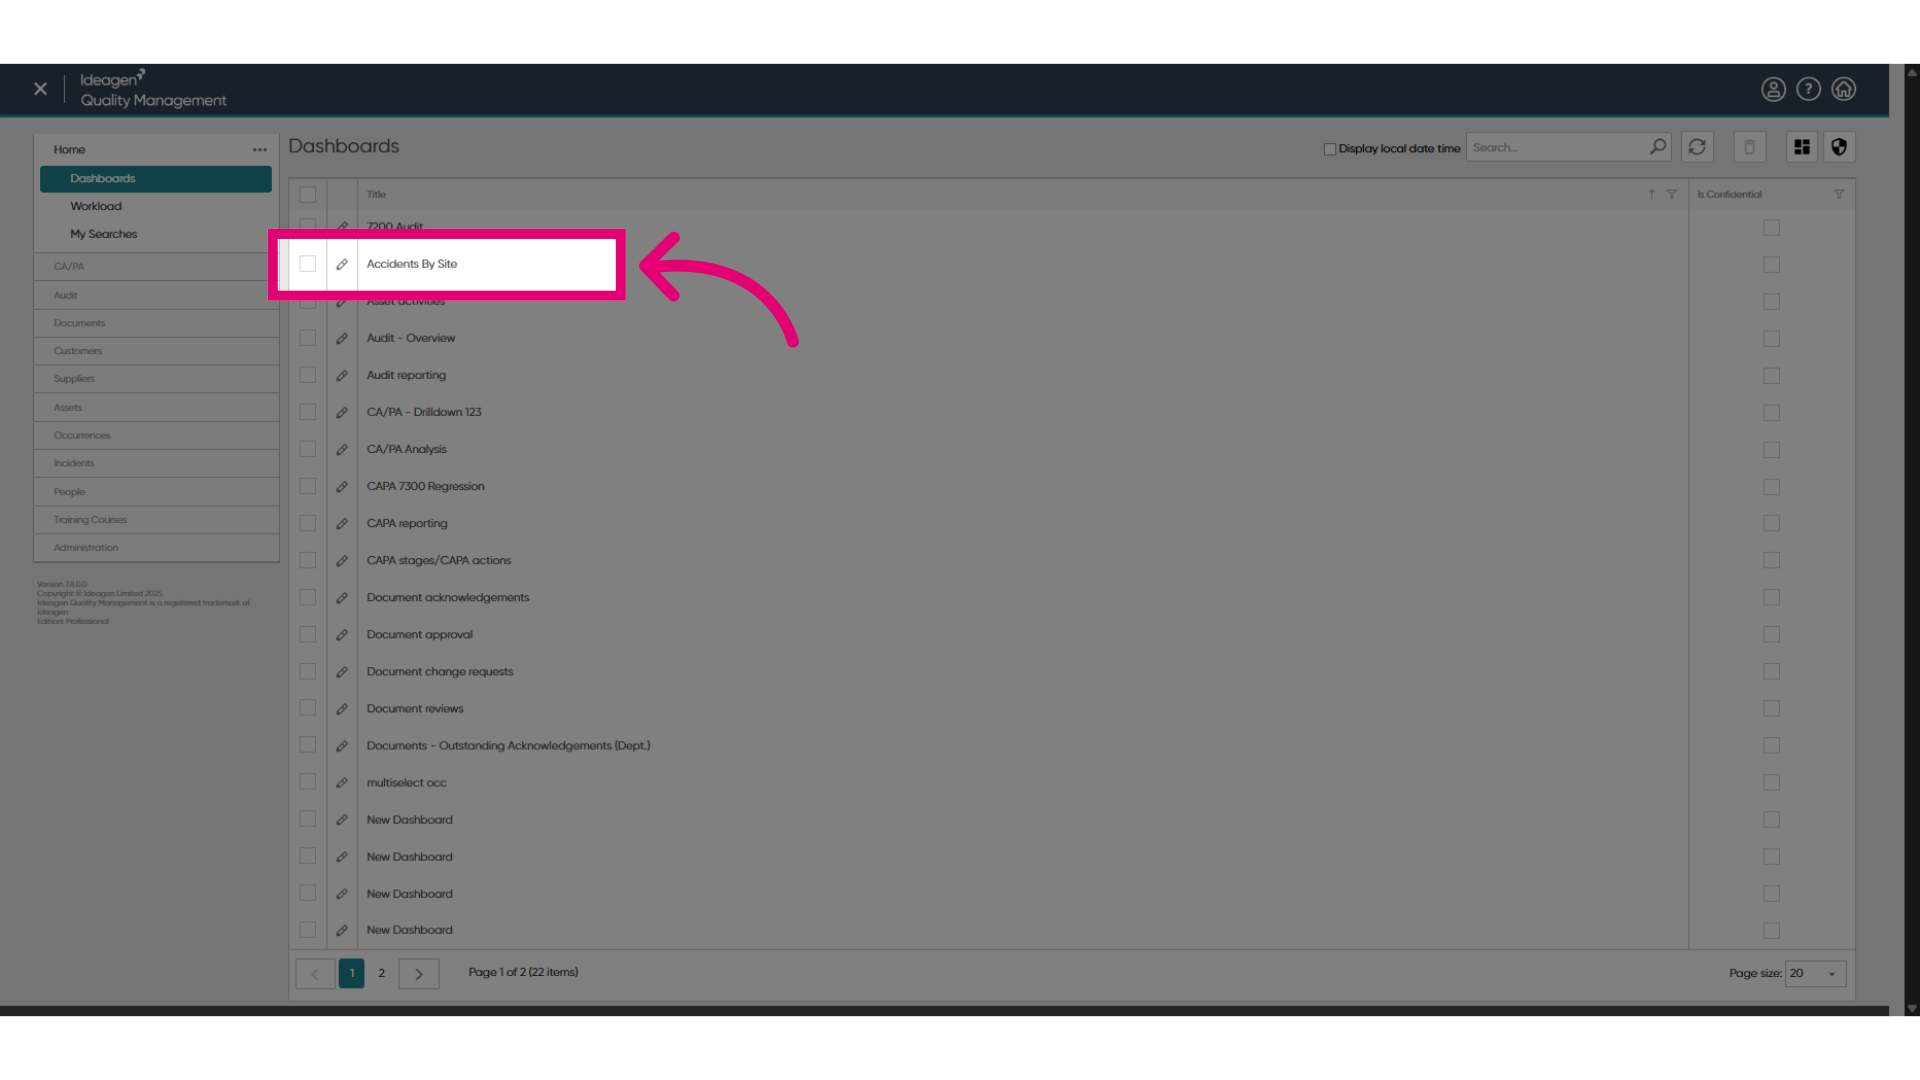The width and height of the screenshot is (1920, 1080).
Task: Click the delete trash icon
Action: [1749, 147]
